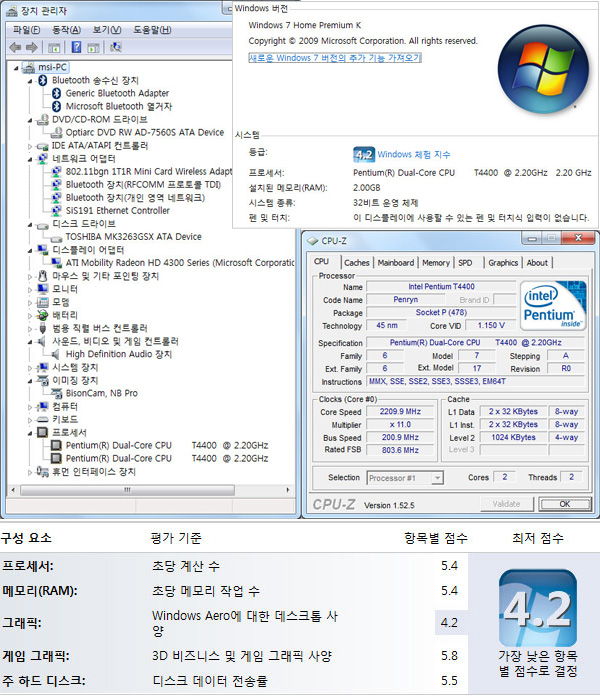Select the Microsoft Bluetooth 열거자 device

pyautogui.click(x=118, y=106)
